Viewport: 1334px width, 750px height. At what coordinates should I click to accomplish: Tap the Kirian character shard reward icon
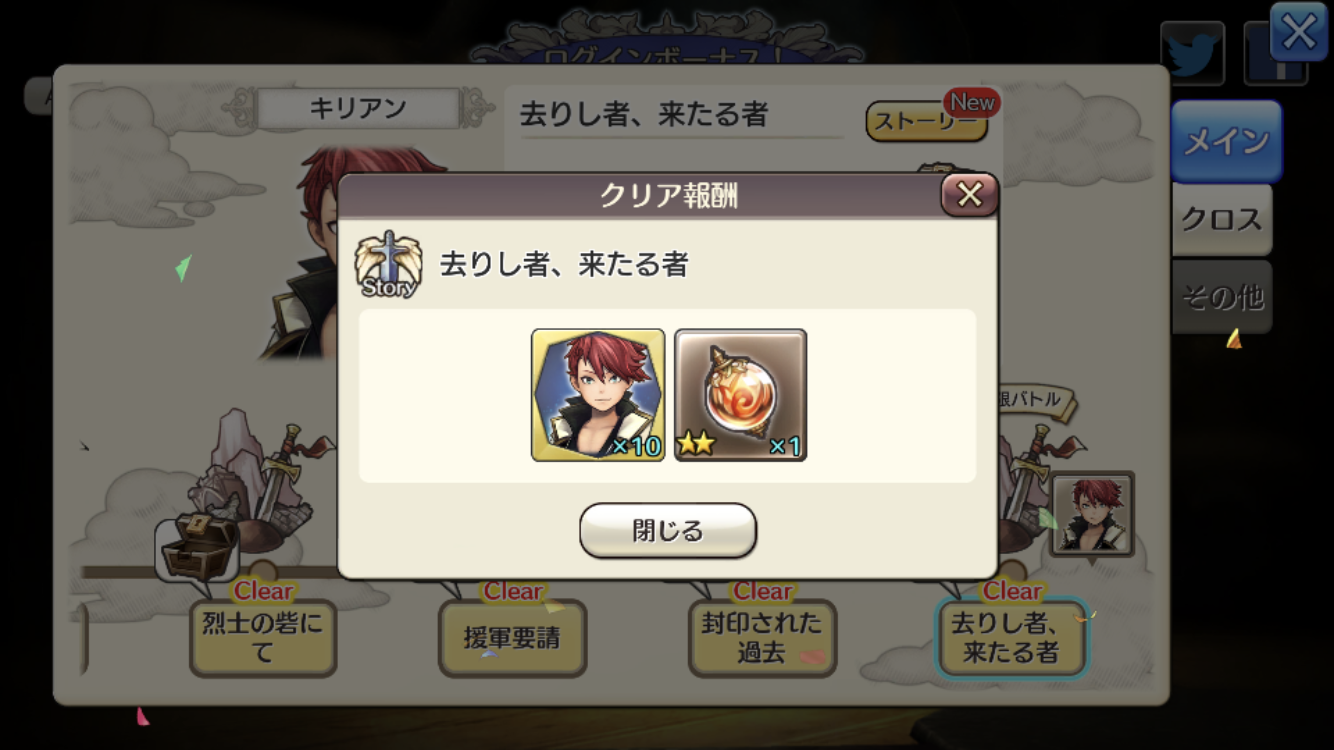click(598, 395)
